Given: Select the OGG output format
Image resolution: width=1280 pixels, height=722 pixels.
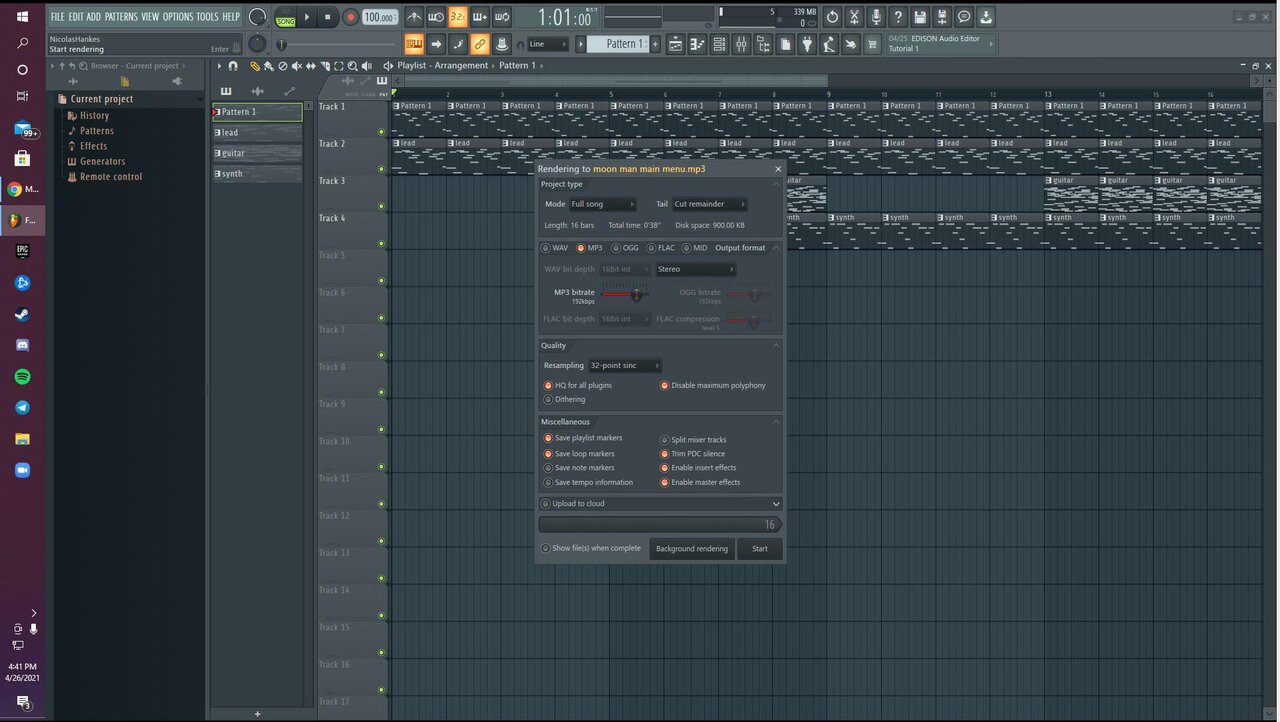Looking at the screenshot, I should point(624,248).
